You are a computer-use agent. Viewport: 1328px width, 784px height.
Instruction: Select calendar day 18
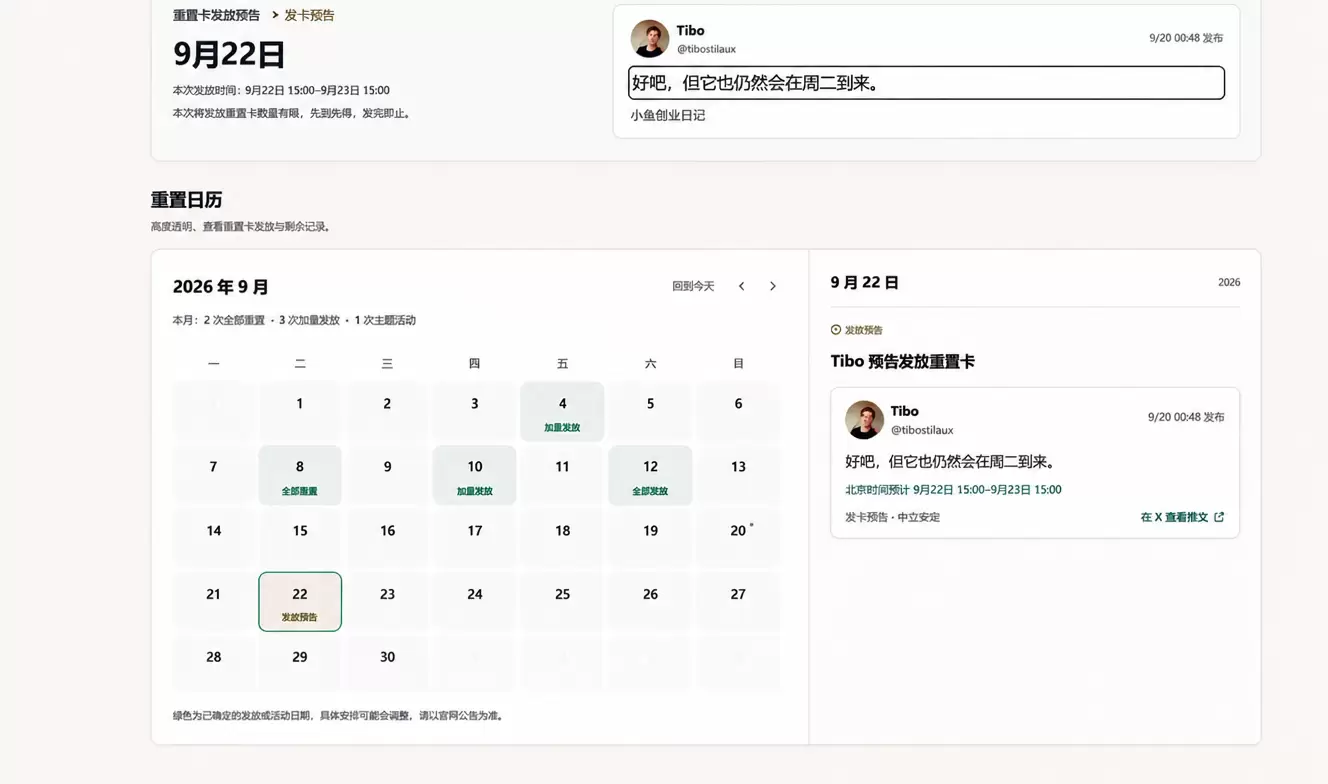point(562,538)
